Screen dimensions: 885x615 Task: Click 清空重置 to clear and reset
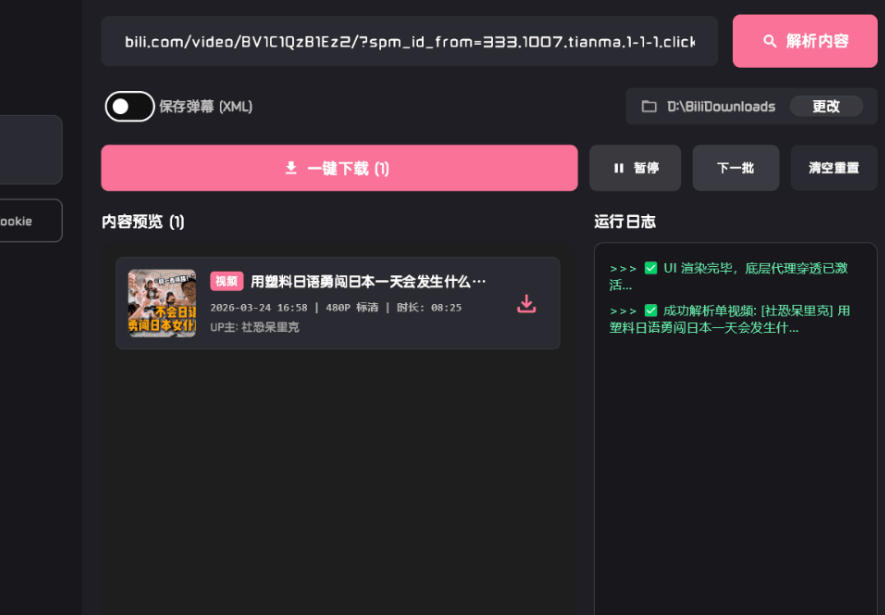click(x=833, y=167)
